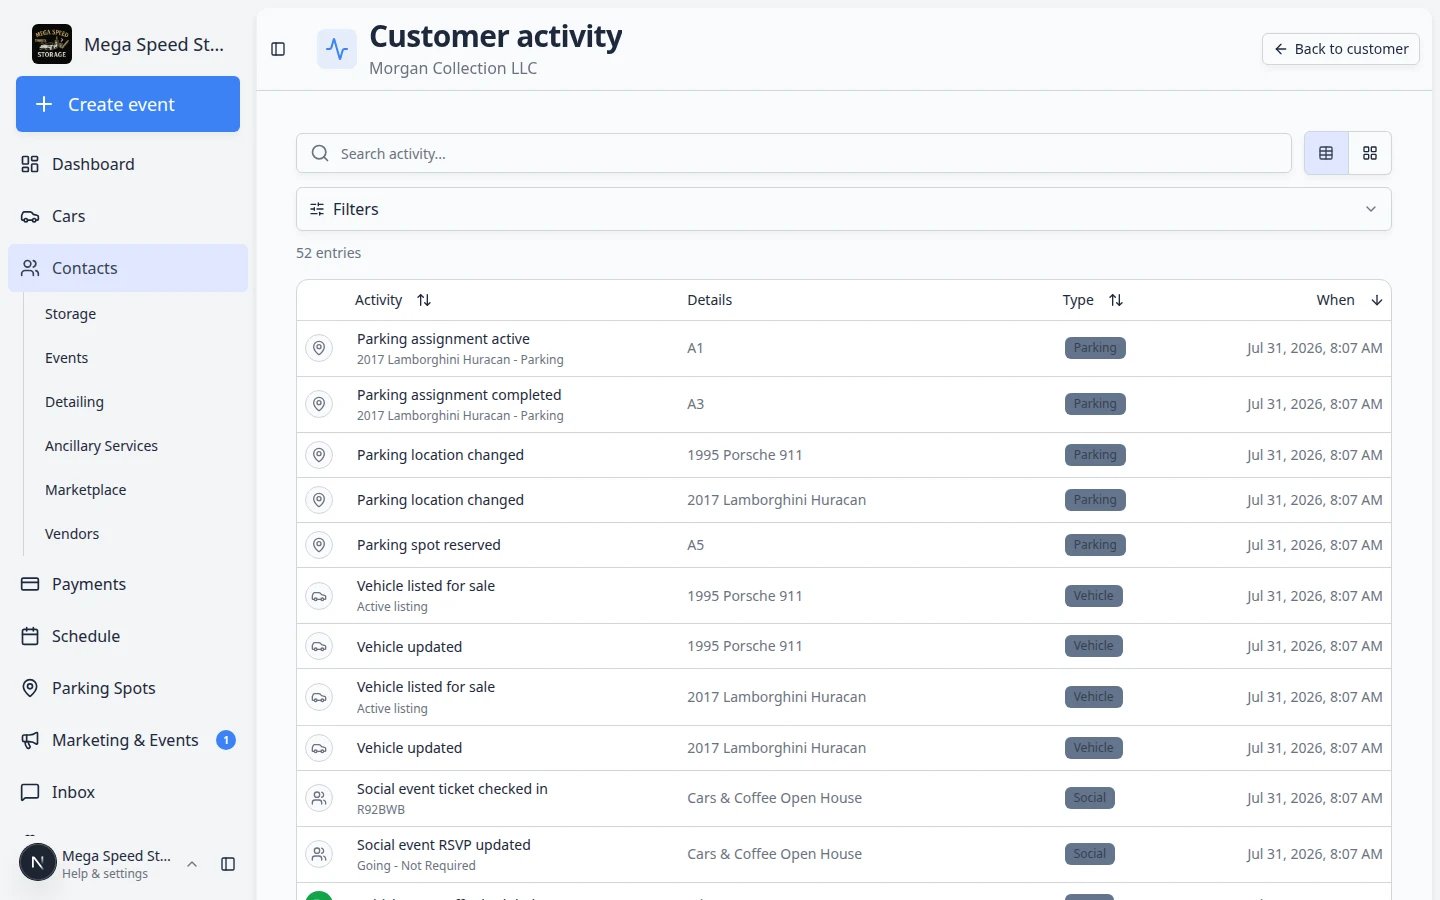Click the Schedule calendar icon

tap(30, 636)
